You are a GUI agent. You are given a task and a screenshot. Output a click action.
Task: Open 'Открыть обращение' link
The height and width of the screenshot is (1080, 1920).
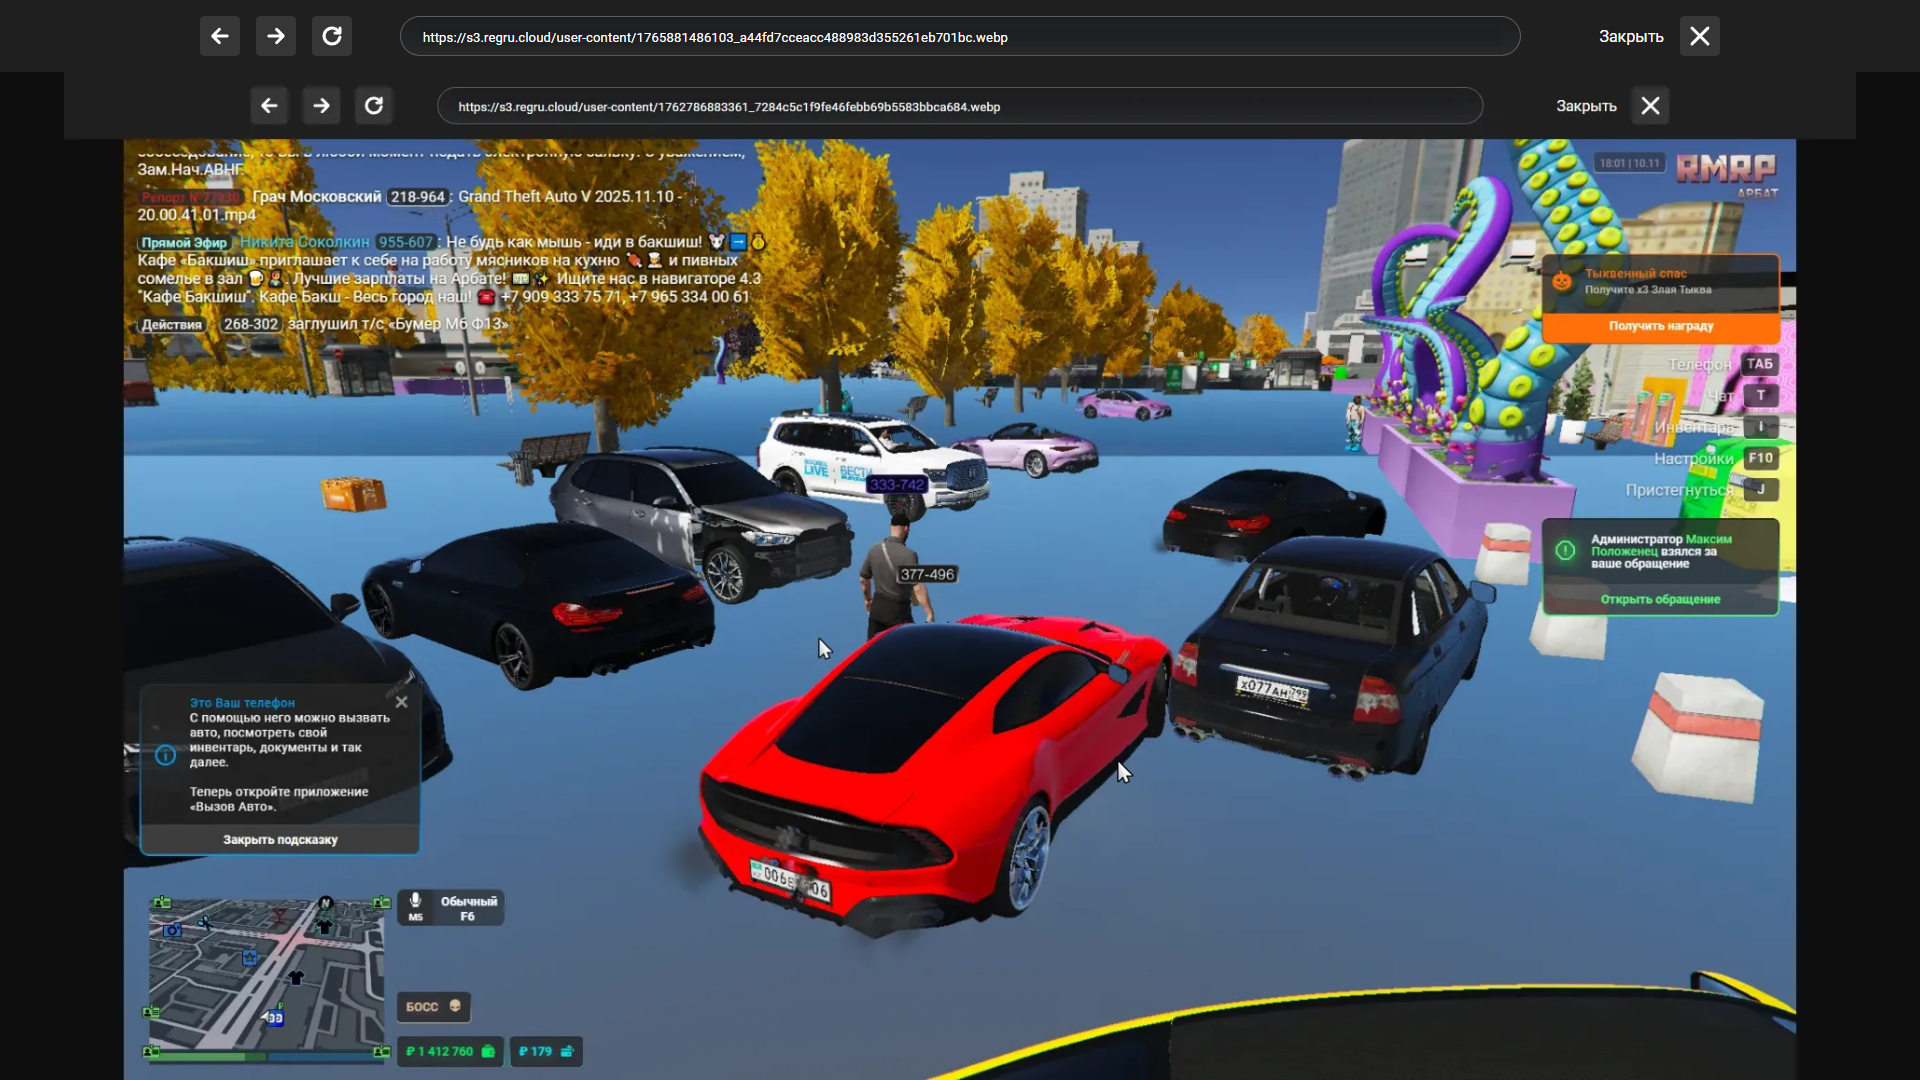1660,600
